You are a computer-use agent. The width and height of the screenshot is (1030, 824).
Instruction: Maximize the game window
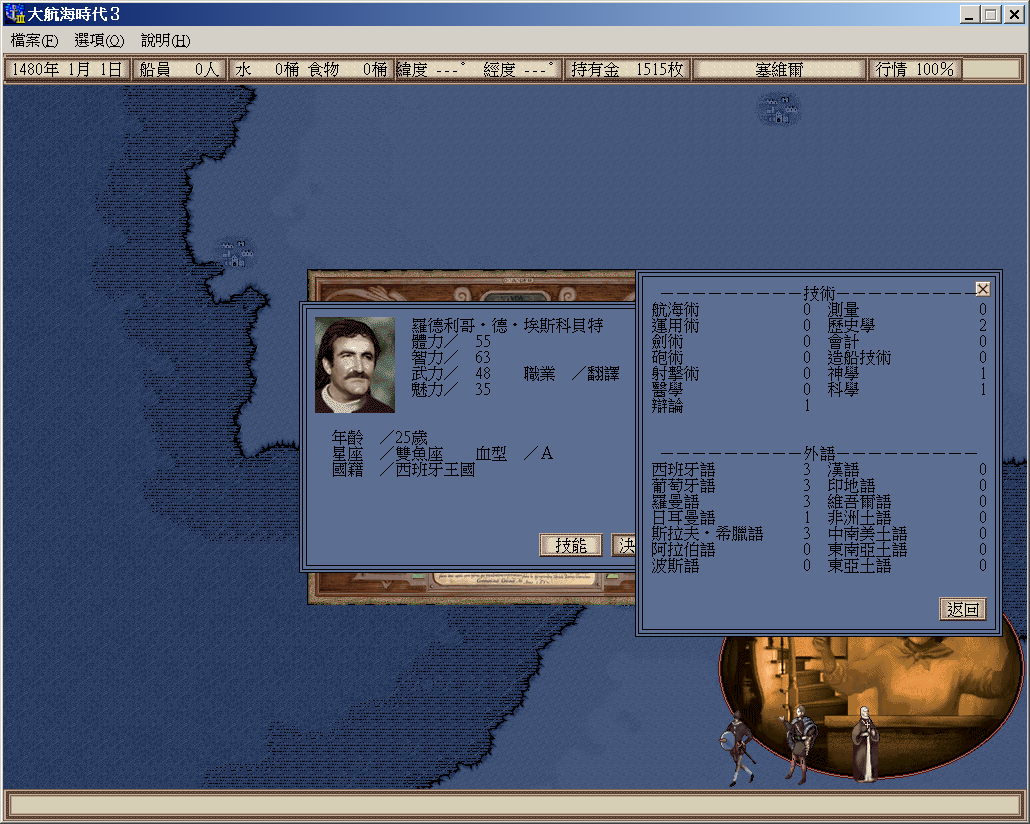coord(990,15)
